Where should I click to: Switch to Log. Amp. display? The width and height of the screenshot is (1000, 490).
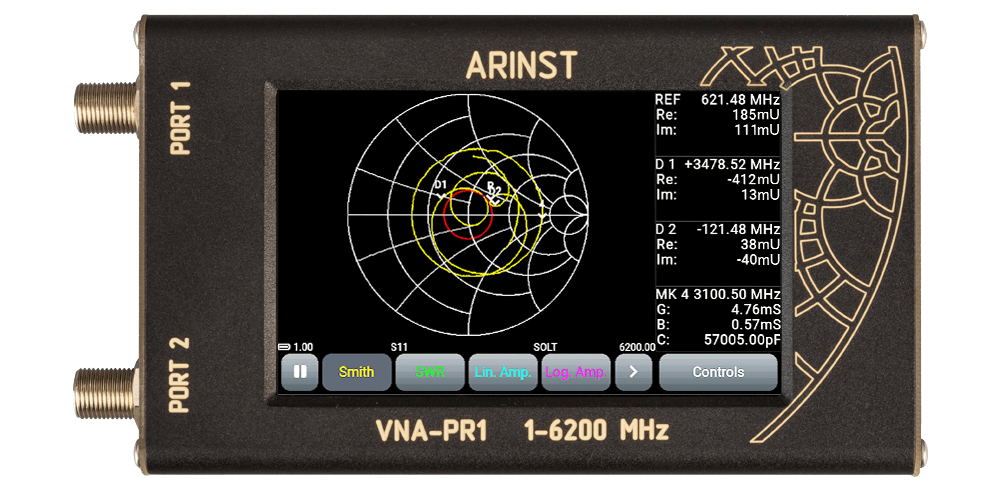point(576,372)
